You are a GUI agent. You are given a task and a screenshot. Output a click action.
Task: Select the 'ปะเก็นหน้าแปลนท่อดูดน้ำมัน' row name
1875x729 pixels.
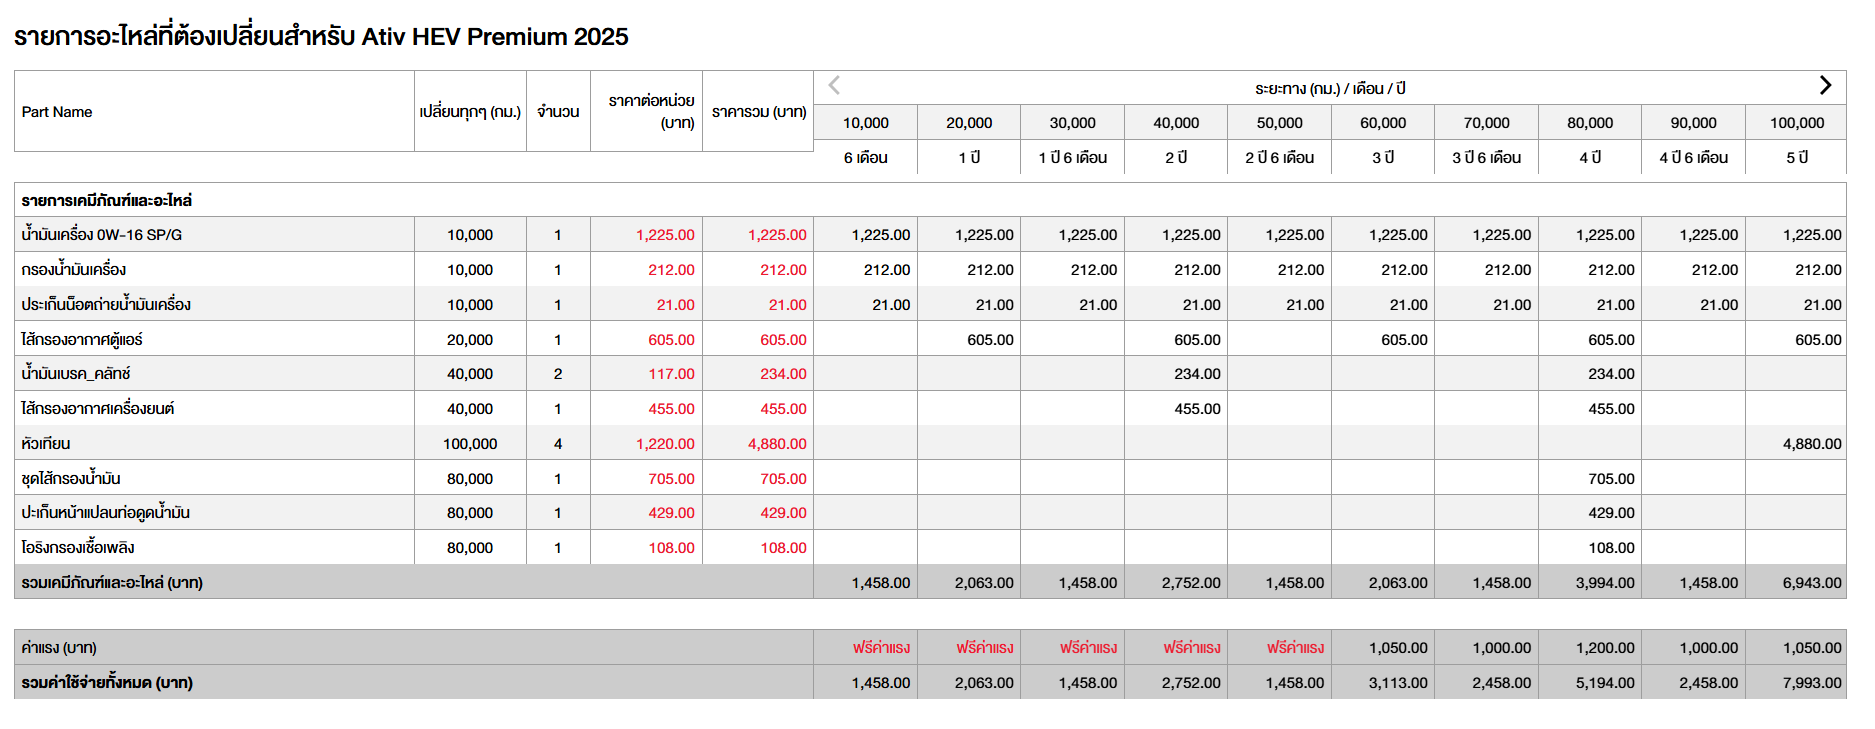[x=106, y=513]
